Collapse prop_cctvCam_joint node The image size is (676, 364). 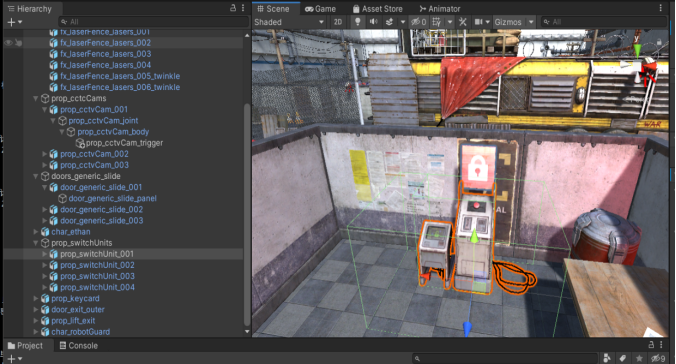coord(53,121)
